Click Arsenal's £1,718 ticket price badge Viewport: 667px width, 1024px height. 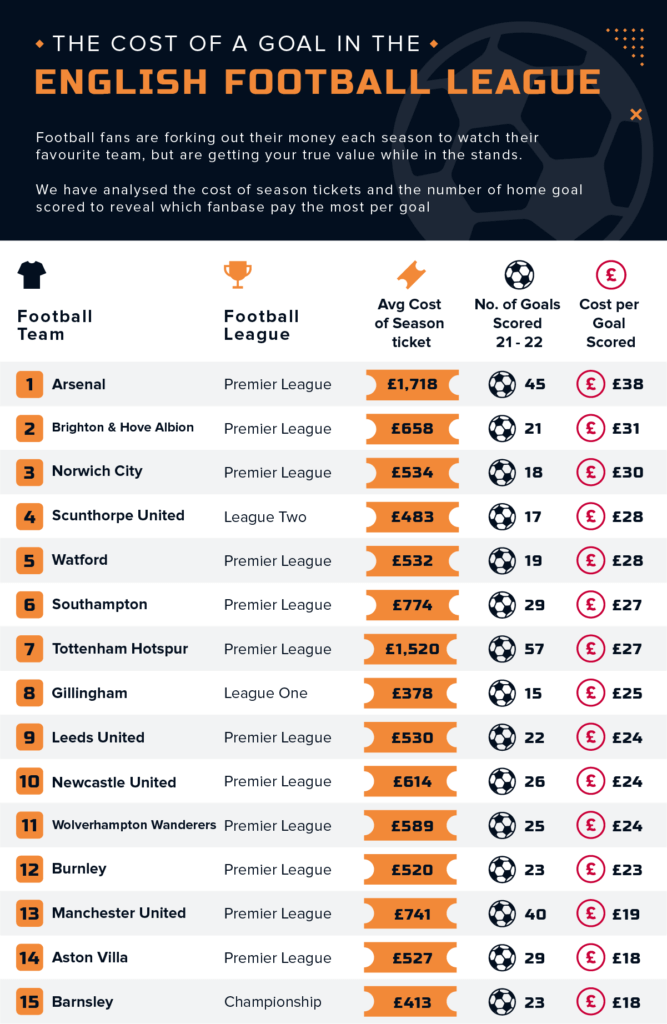tap(412, 384)
